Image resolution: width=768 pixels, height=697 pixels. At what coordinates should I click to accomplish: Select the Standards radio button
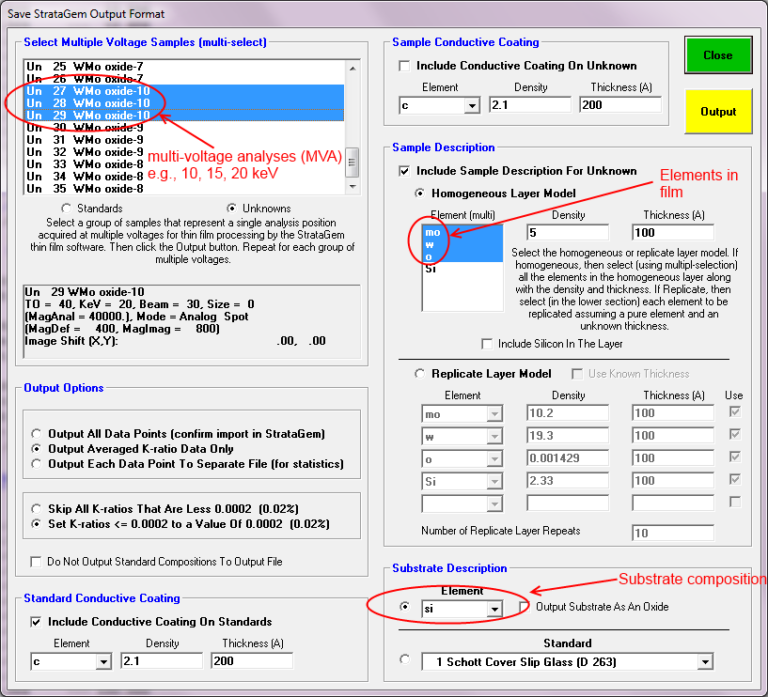[66, 208]
